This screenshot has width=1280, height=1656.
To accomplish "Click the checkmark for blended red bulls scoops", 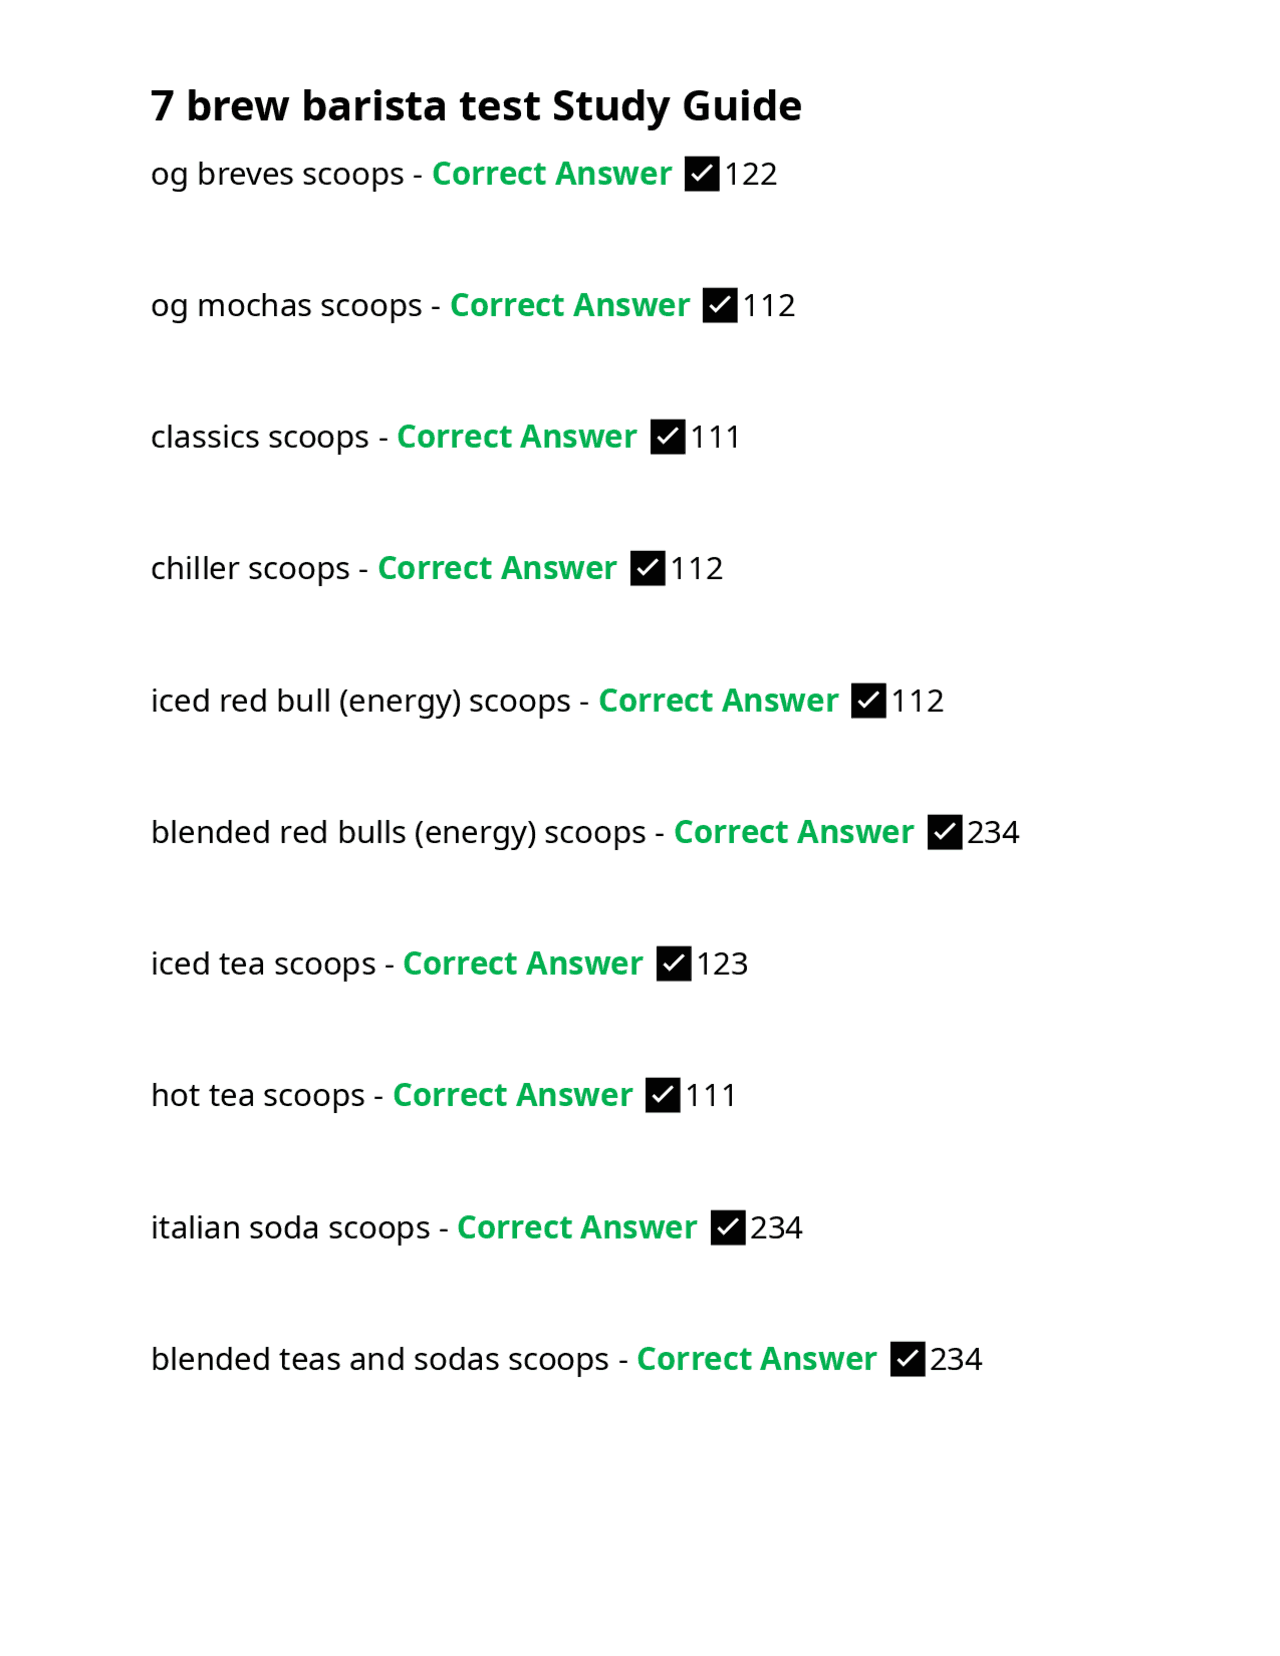I will click(x=944, y=832).
